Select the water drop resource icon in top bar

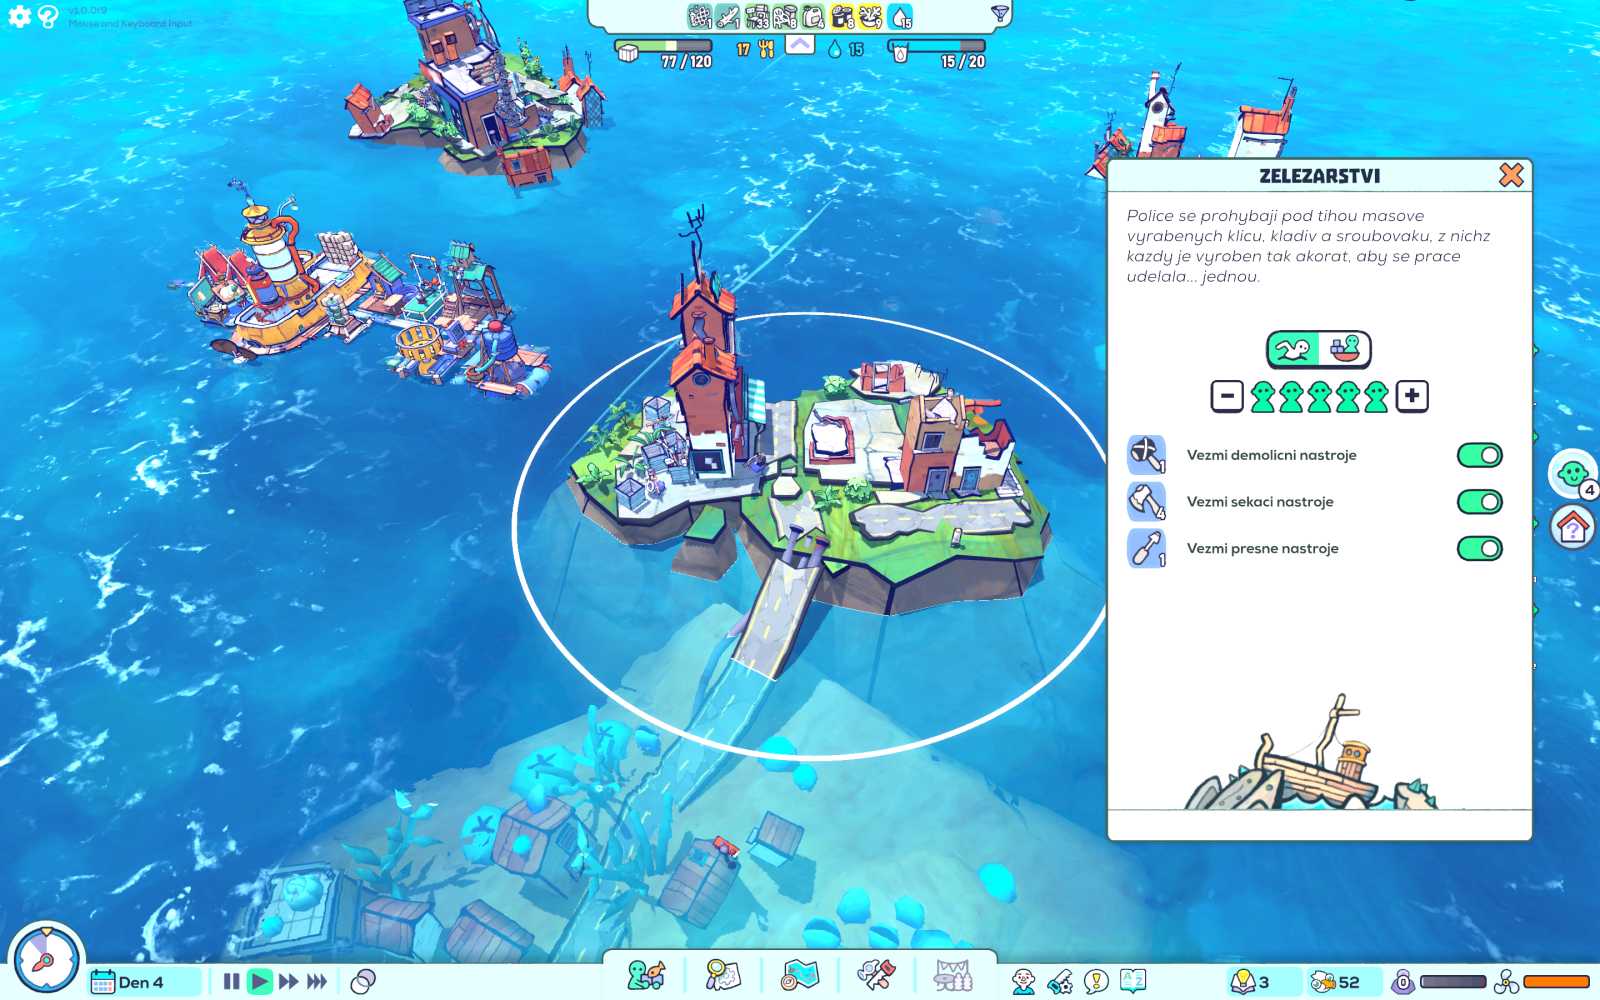click(x=900, y=16)
